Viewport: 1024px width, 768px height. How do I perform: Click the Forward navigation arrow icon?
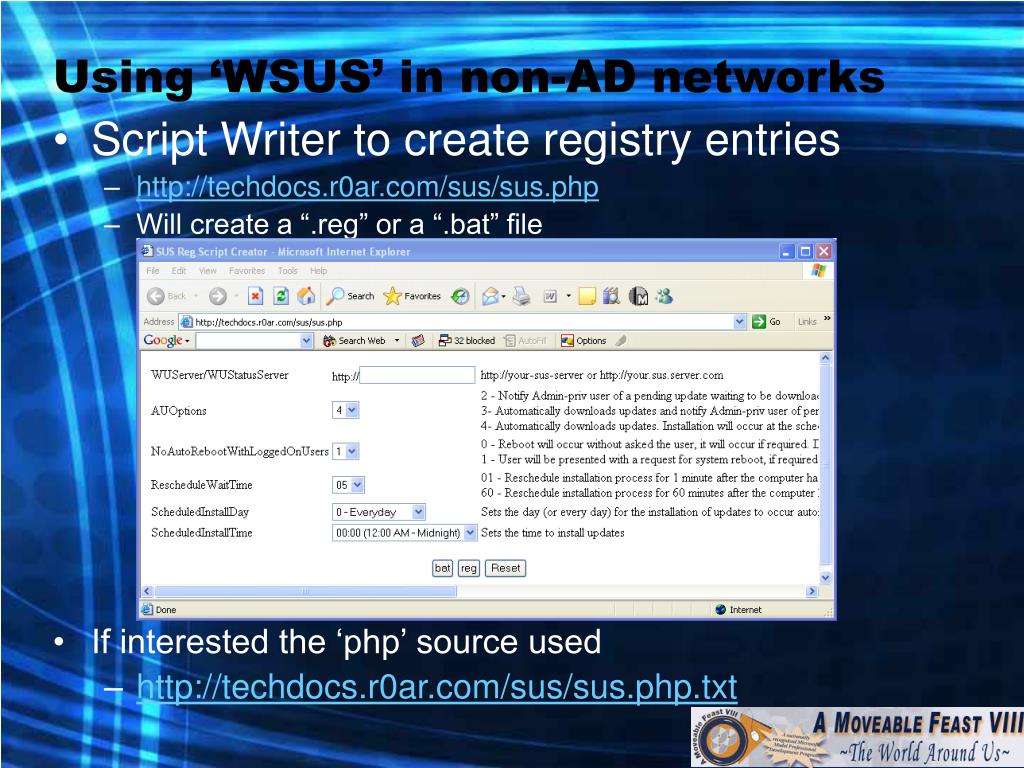click(x=217, y=296)
